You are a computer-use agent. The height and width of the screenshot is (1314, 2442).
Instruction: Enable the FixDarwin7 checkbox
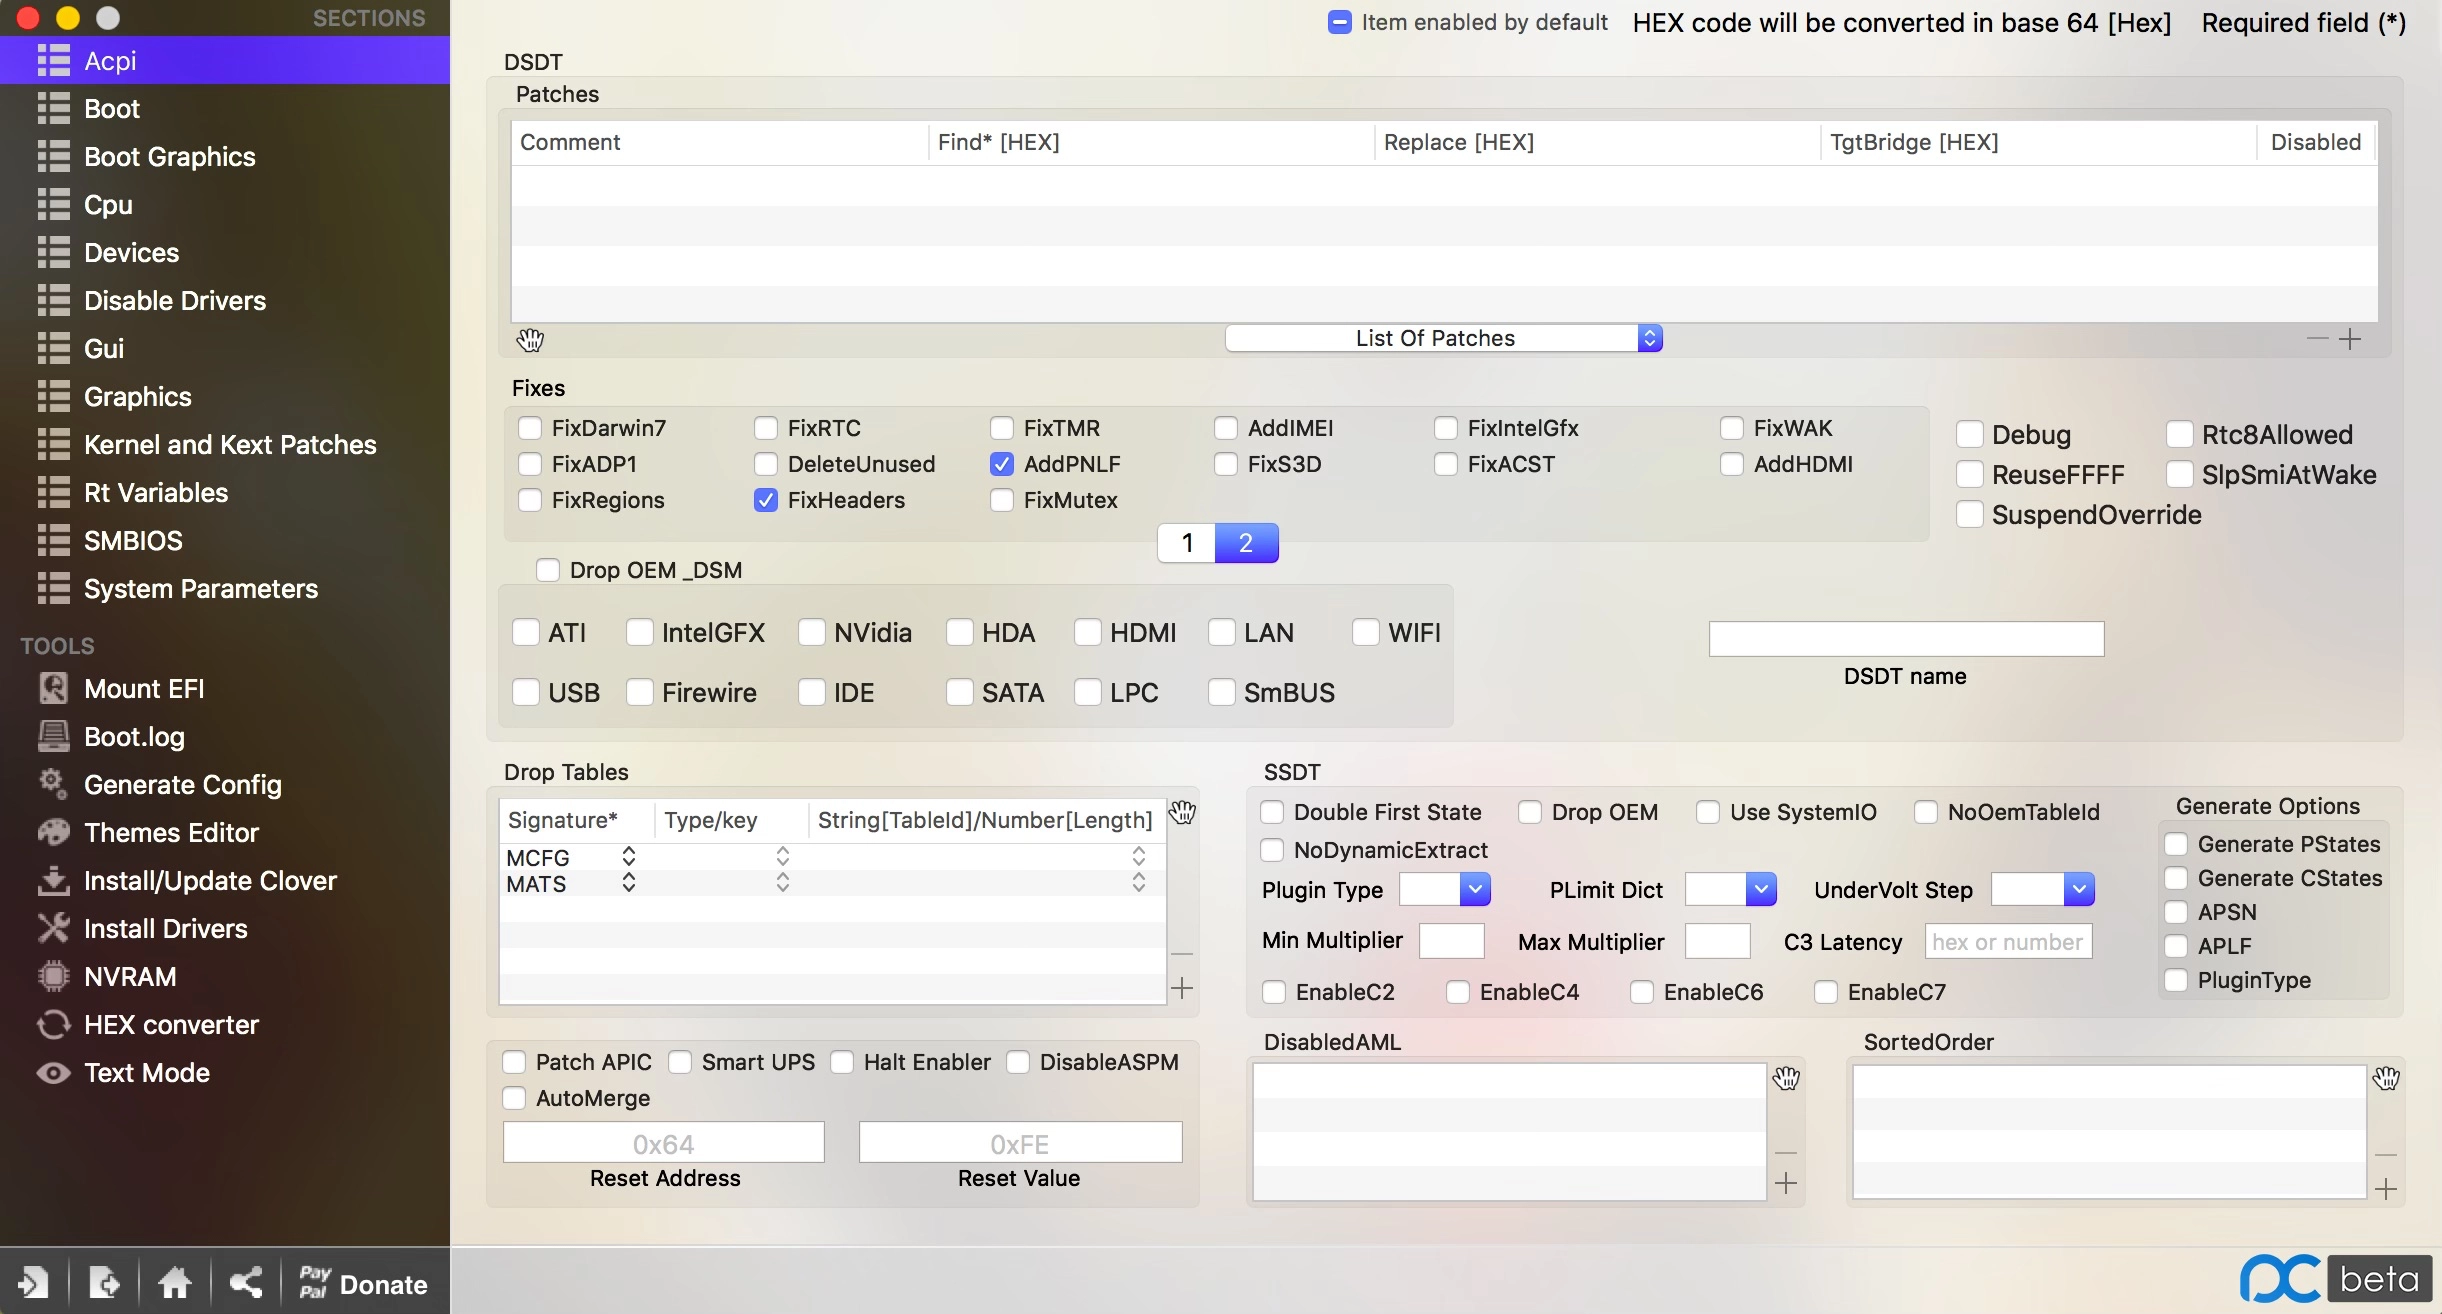(530, 428)
